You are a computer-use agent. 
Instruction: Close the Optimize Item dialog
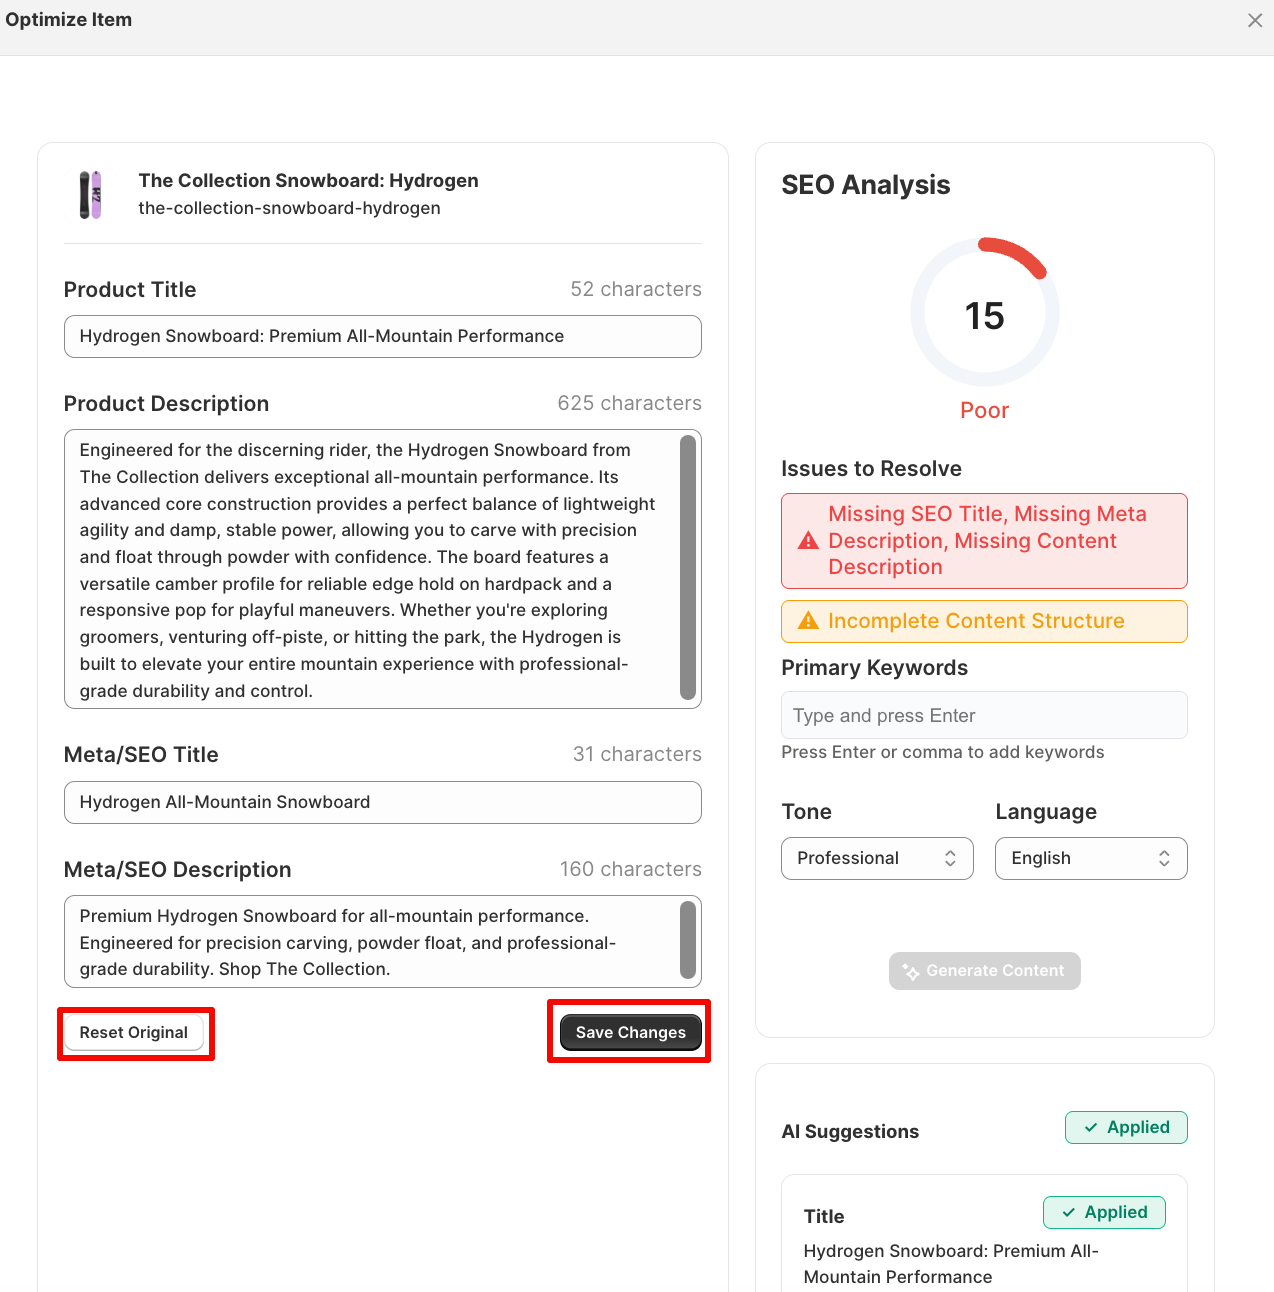[x=1254, y=21]
